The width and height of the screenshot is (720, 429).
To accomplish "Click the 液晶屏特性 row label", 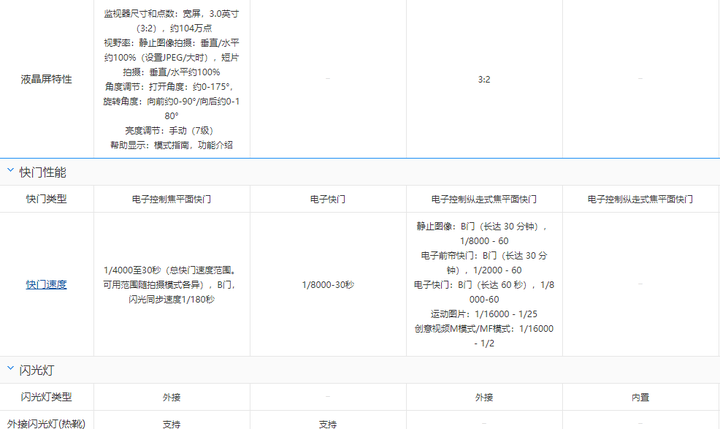I will point(46,79).
